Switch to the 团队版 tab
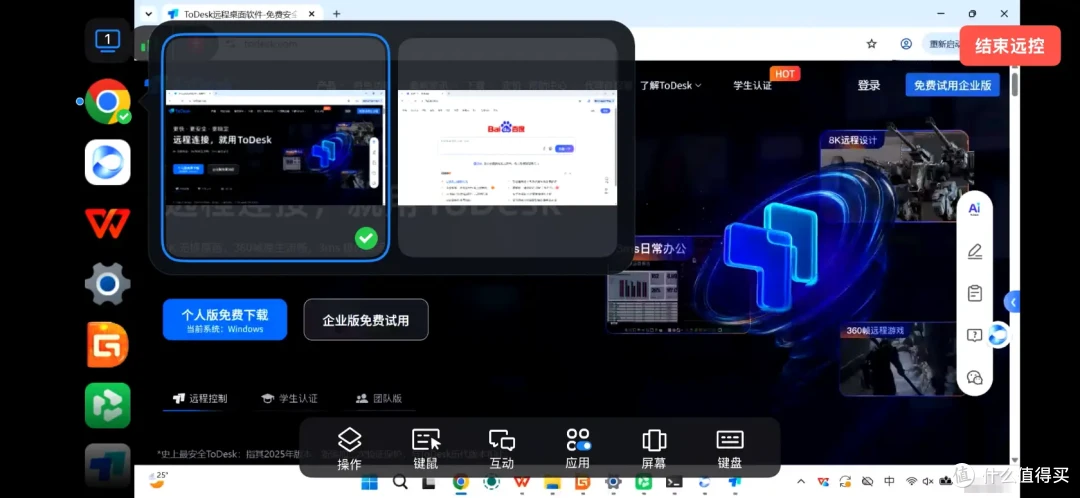 coord(379,398)
